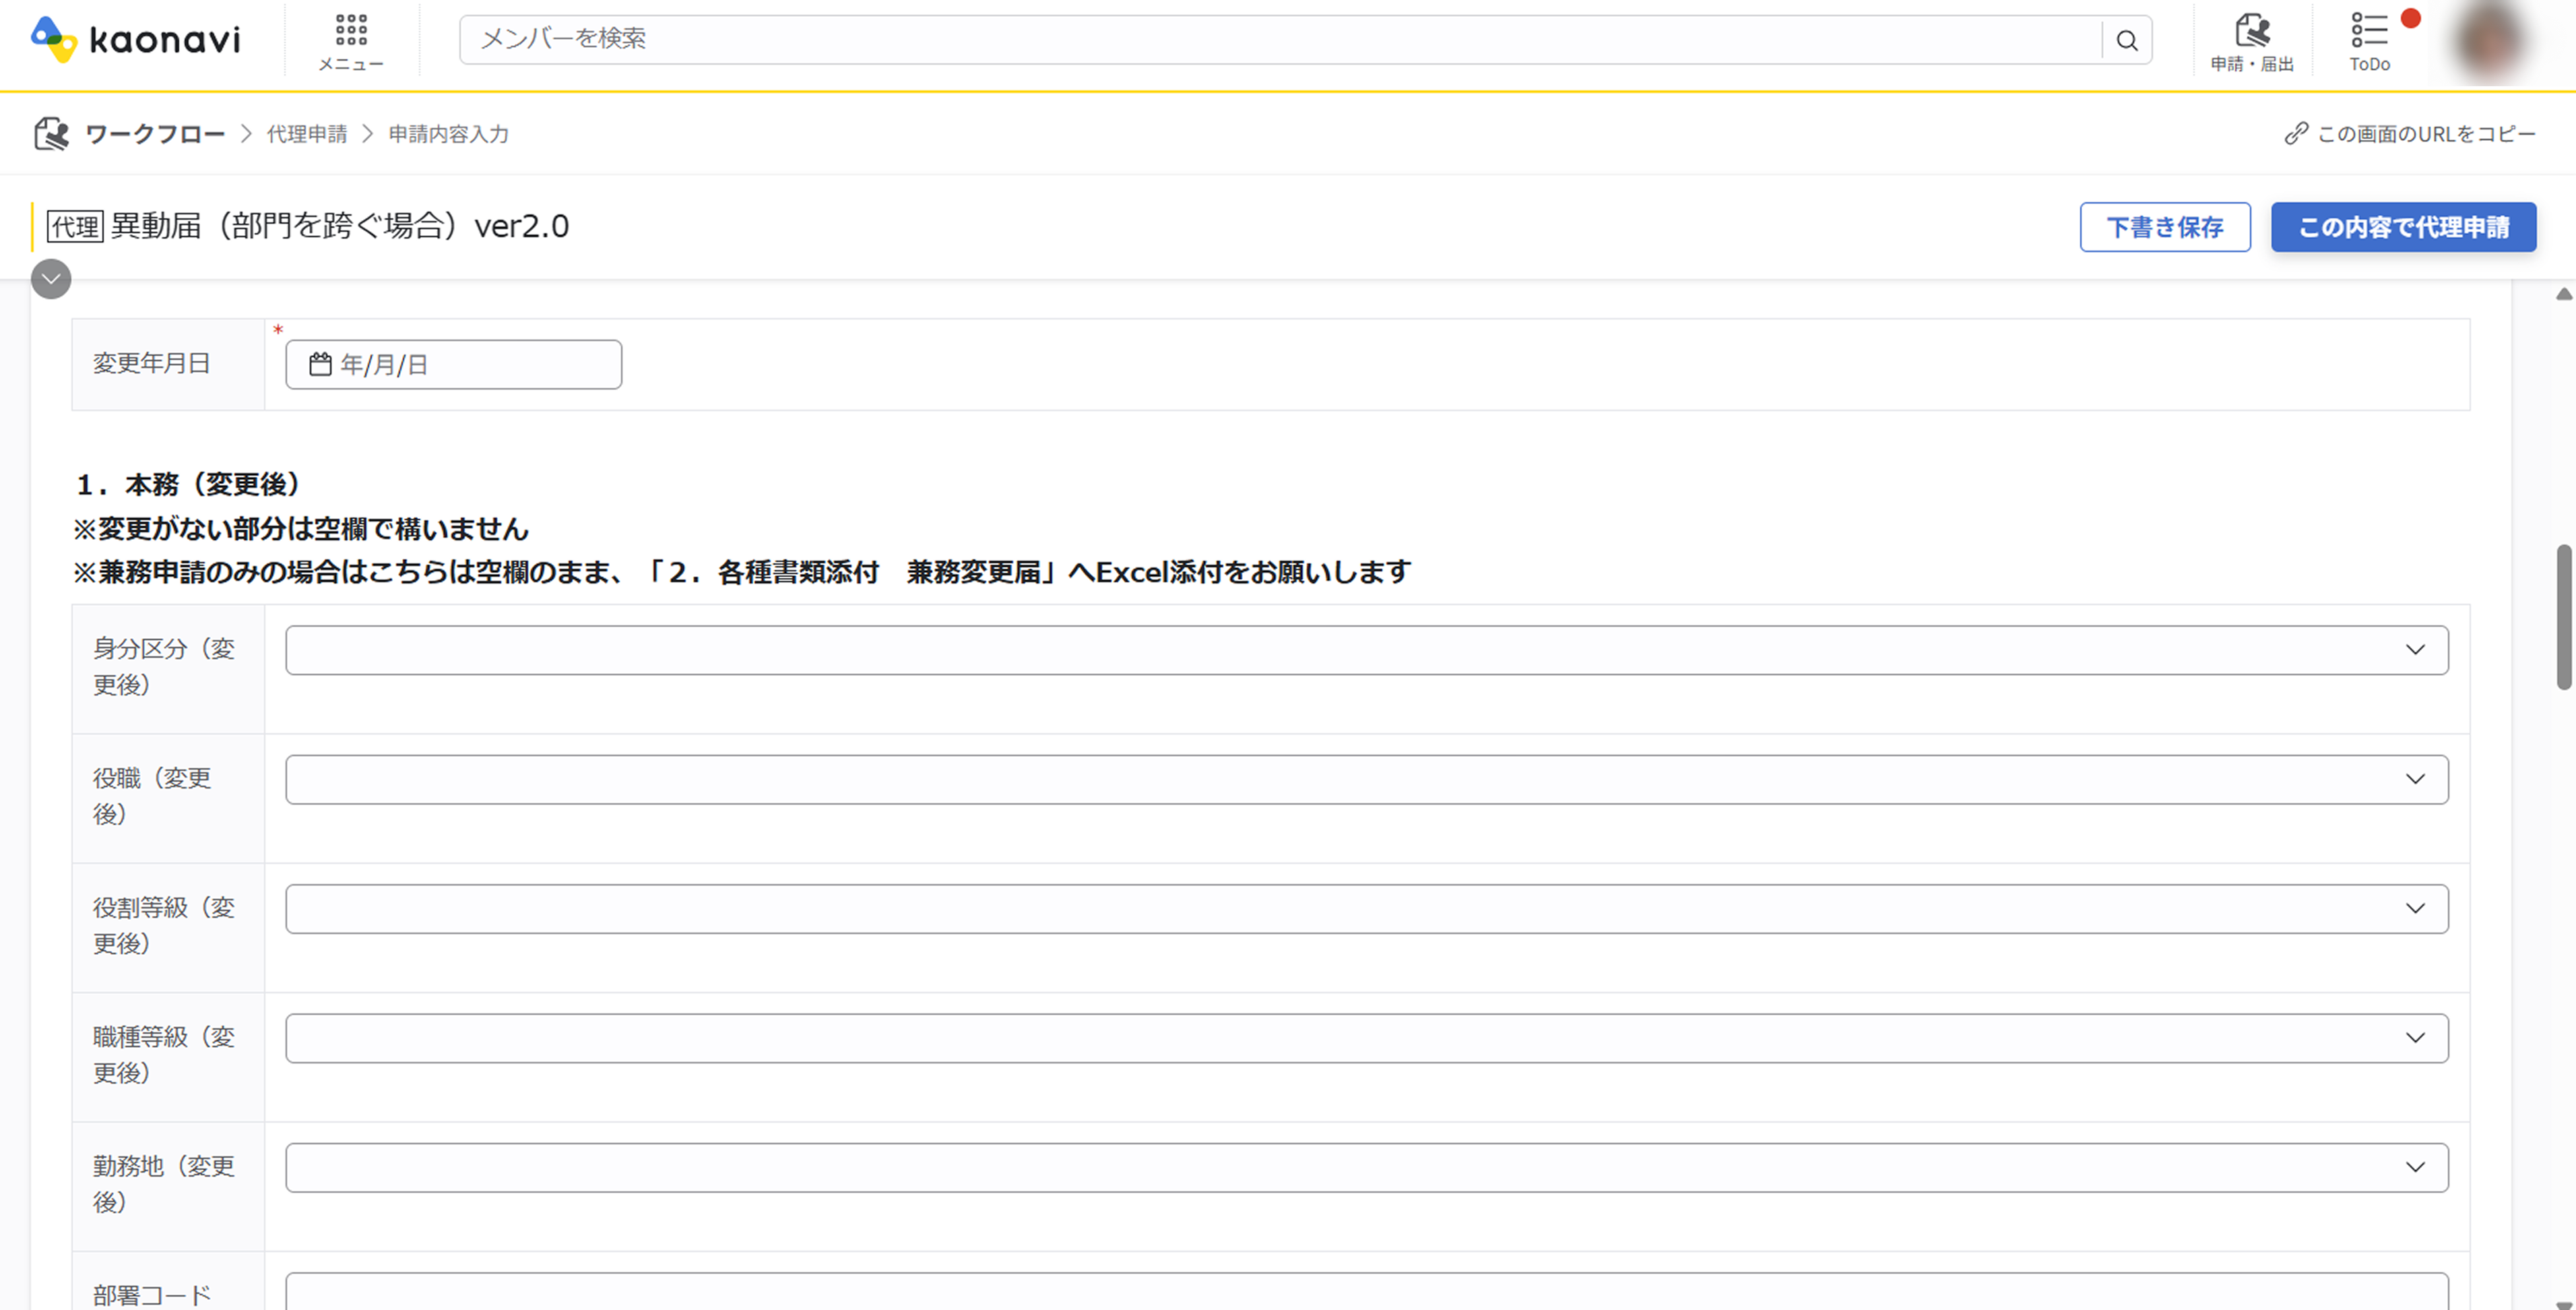Open the ToDo list icon

coord(2369,31)
